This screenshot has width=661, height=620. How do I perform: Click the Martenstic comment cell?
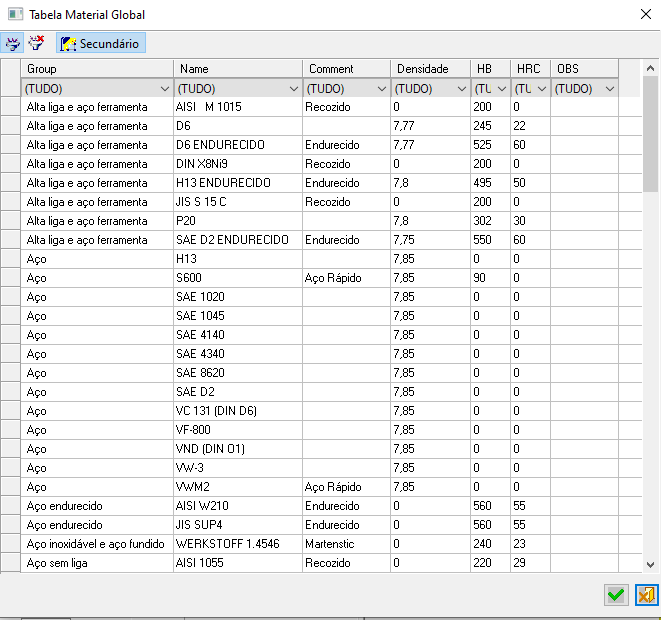coord(347,544)
